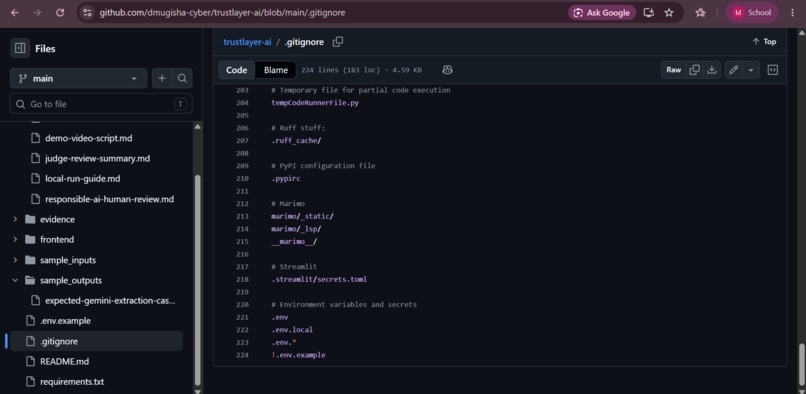Open the symbols panel icon
The image size is (806, 394).
pos(773,70)
